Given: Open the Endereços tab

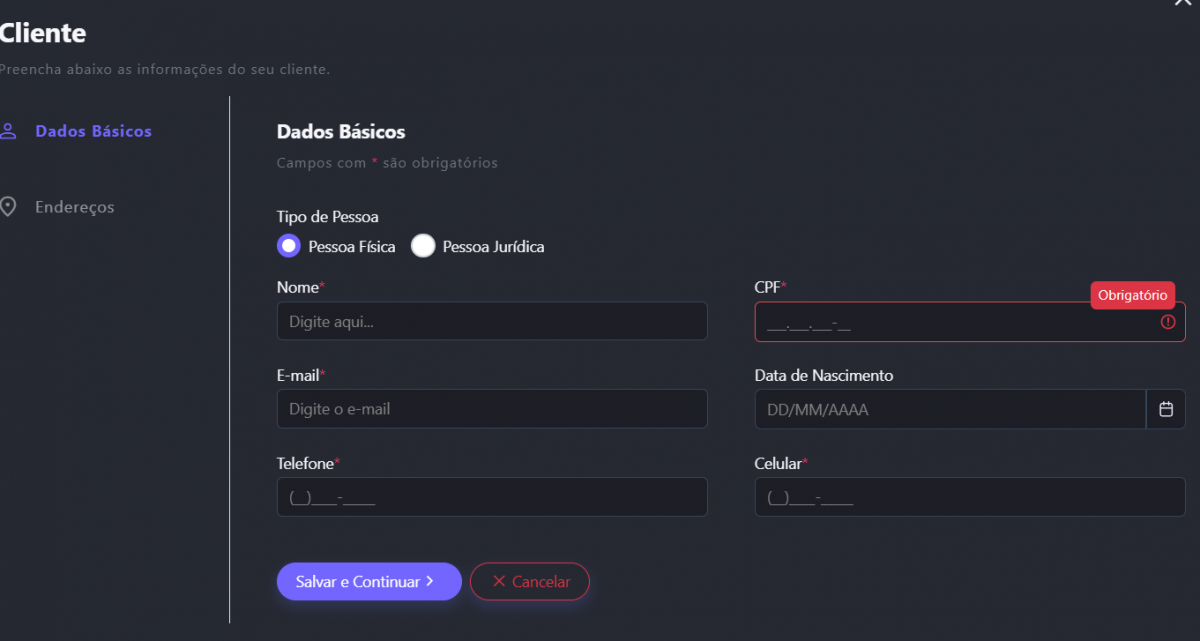Looking at the screenshot, I should coord(74,207).
